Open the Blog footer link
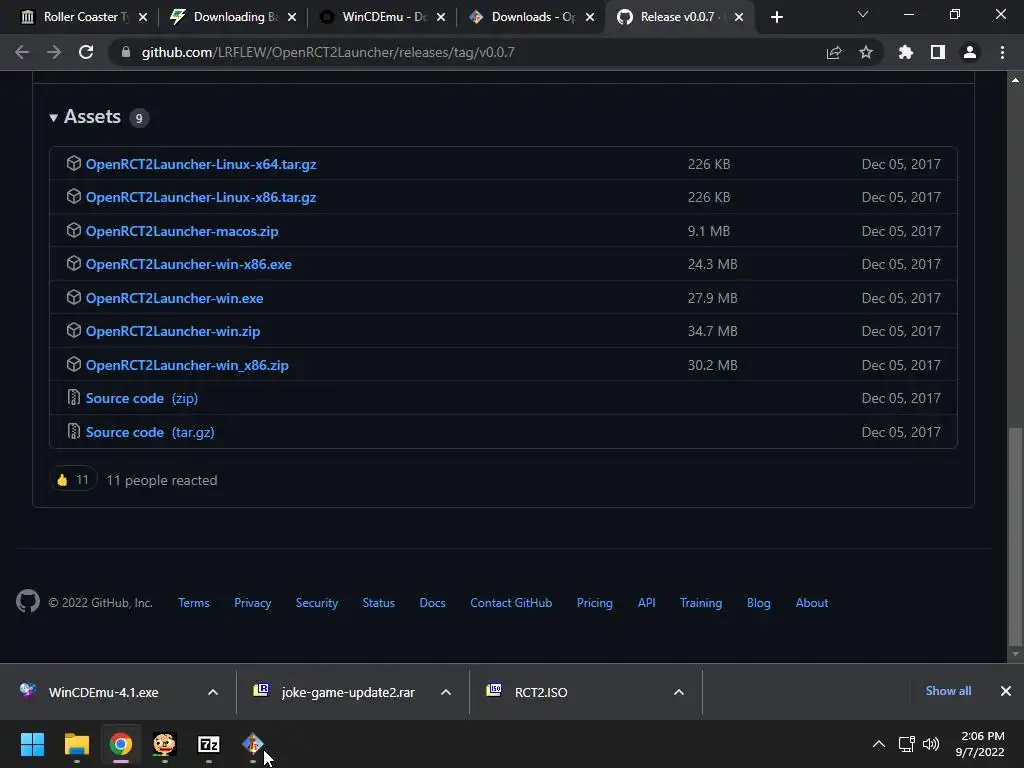This screenshot has width=1024, height=768. [759, 603]
